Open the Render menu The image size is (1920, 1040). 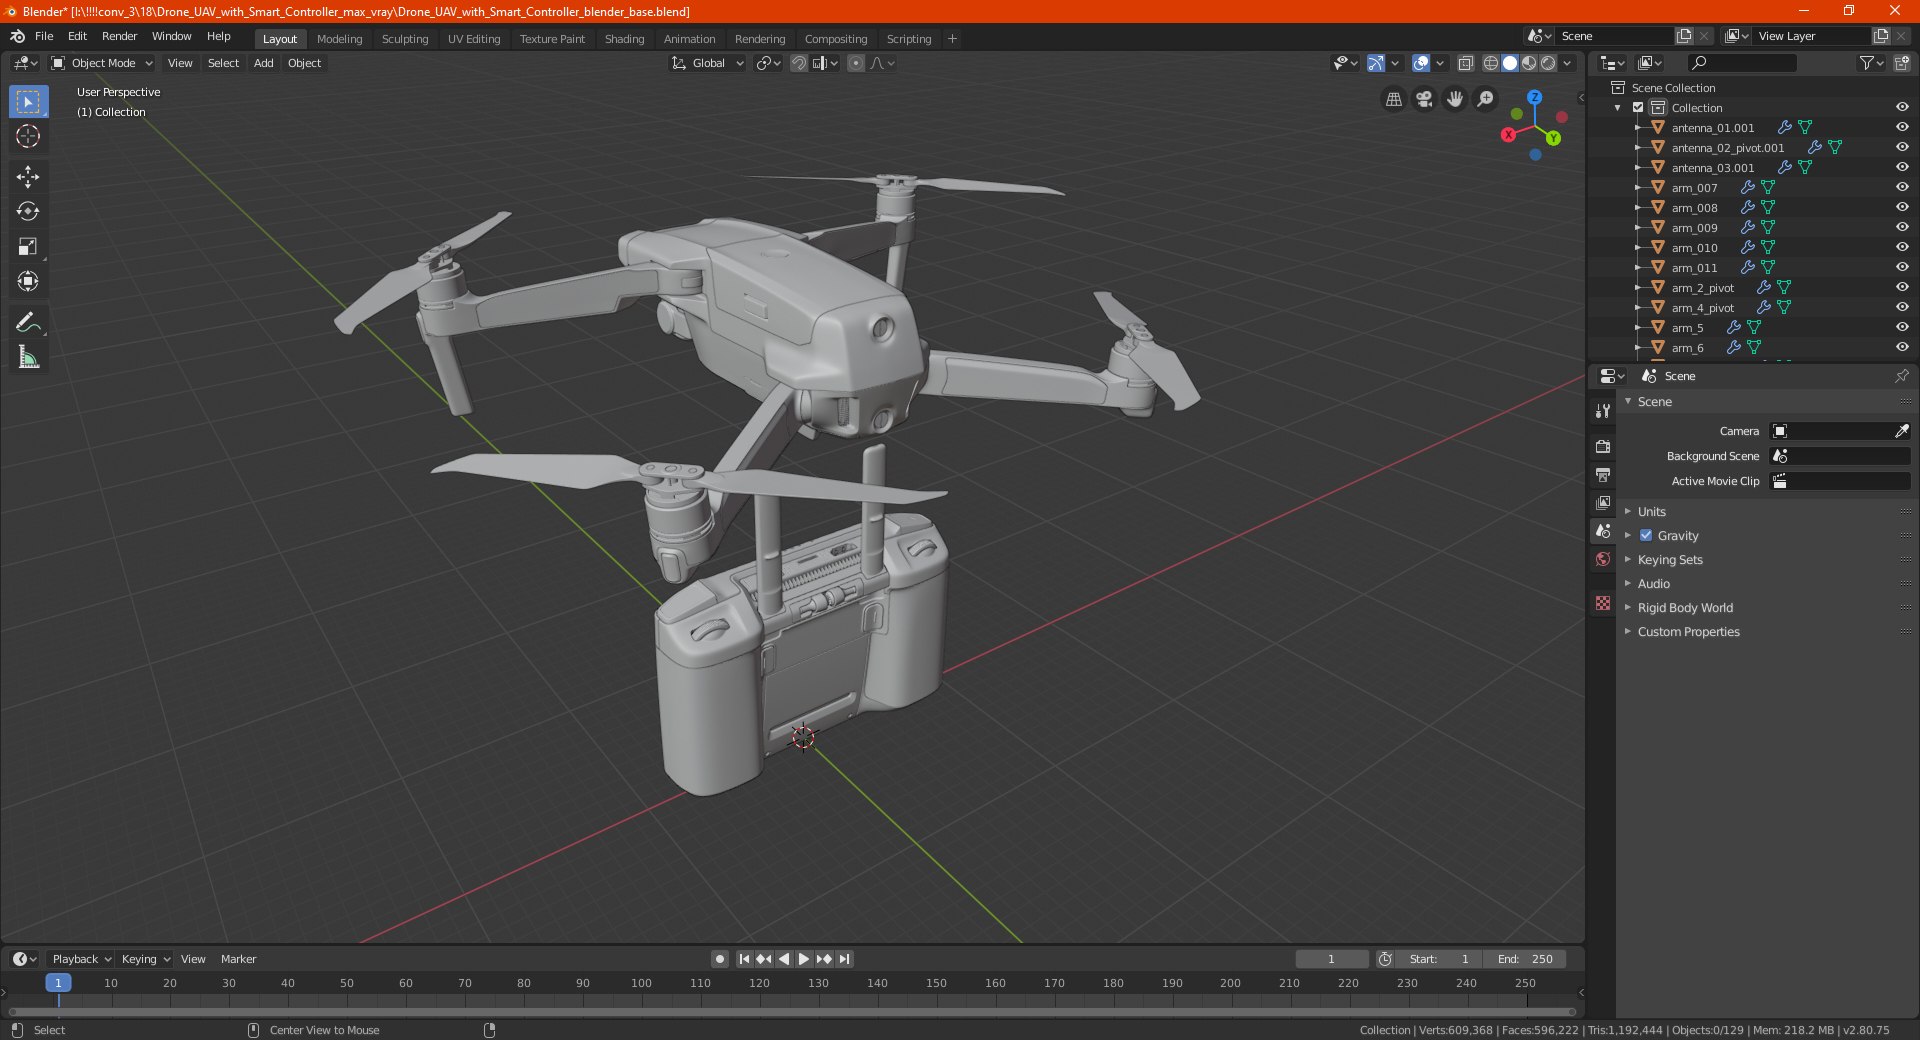point(119,36)
